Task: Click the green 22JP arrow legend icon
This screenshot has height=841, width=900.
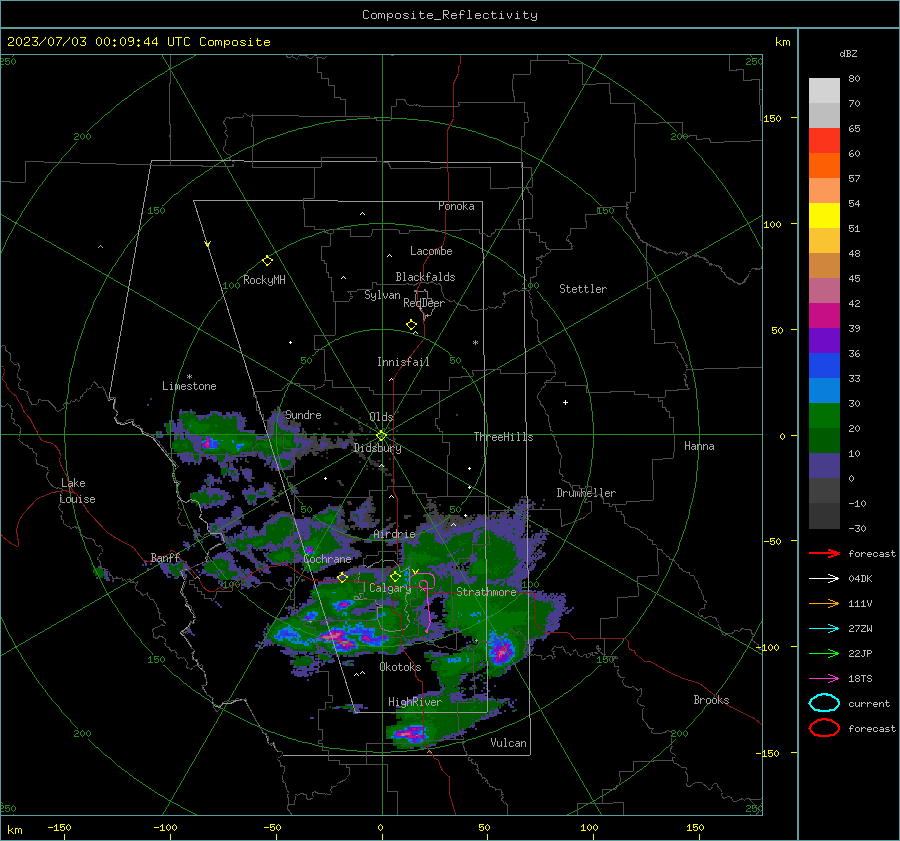Action: 824,653
